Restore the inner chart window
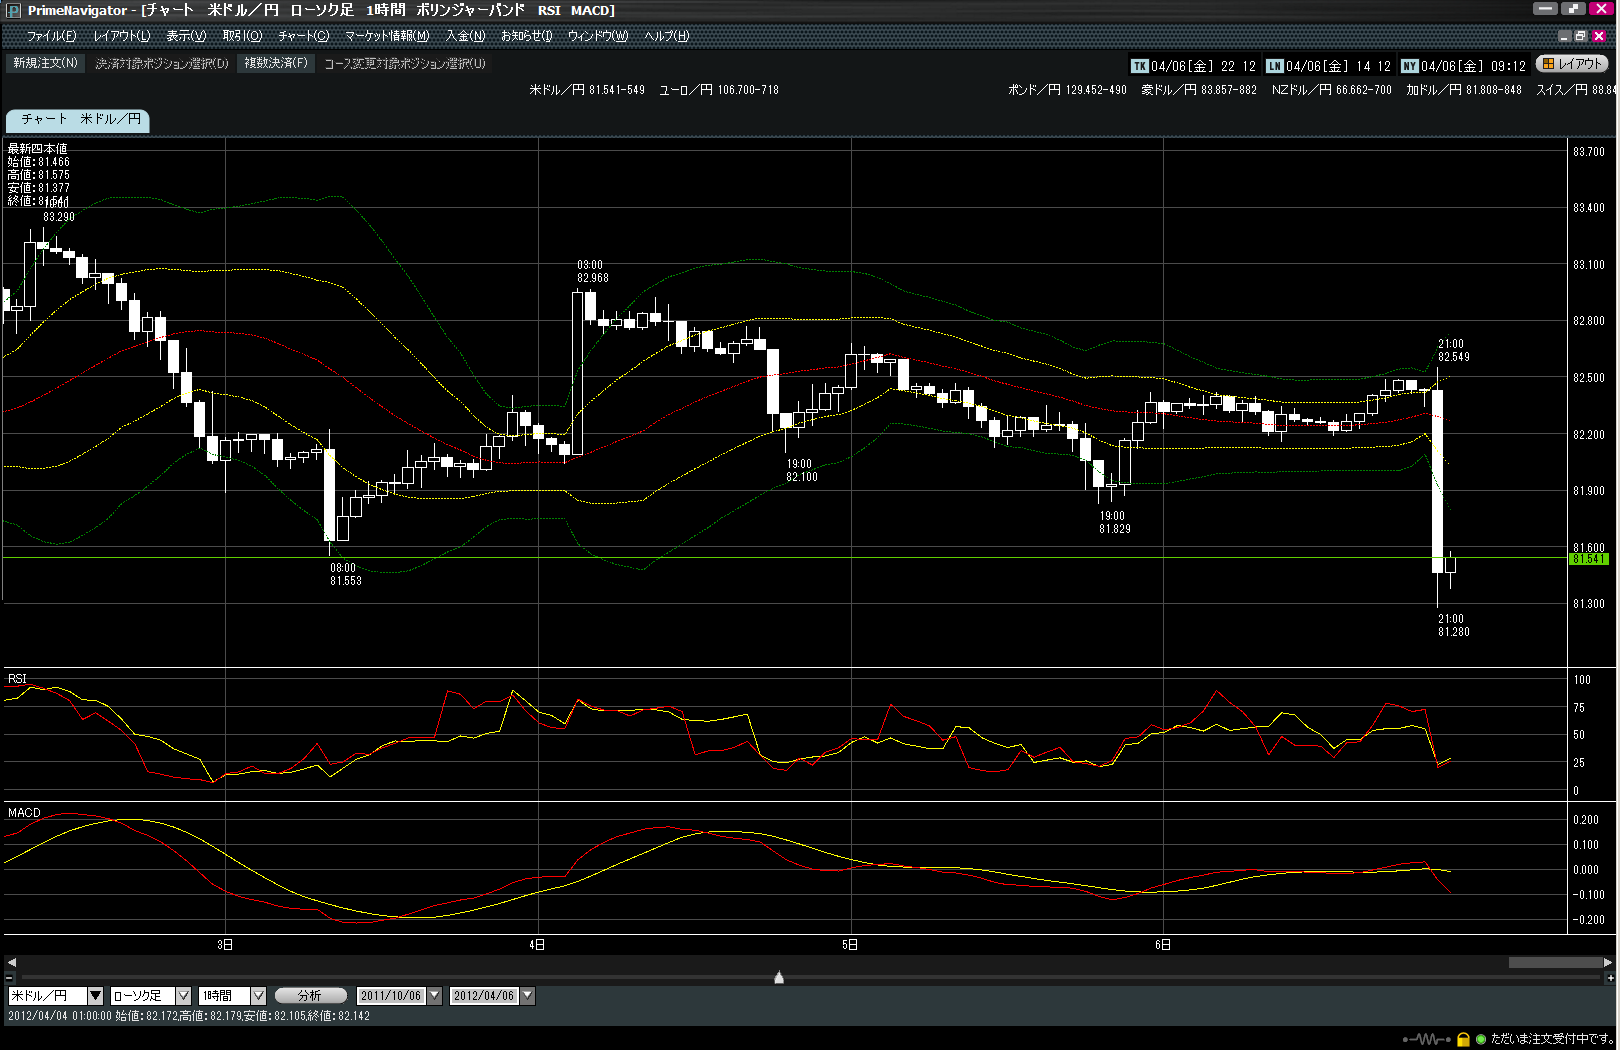The image size is (1620, 1050). pos(1580,36)
